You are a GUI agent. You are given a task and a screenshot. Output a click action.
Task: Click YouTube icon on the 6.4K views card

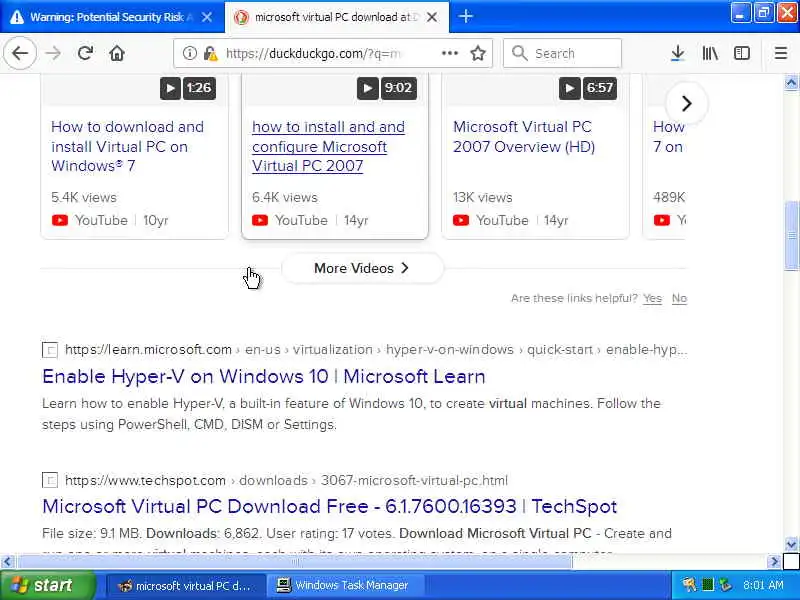[x=260, y=220]
